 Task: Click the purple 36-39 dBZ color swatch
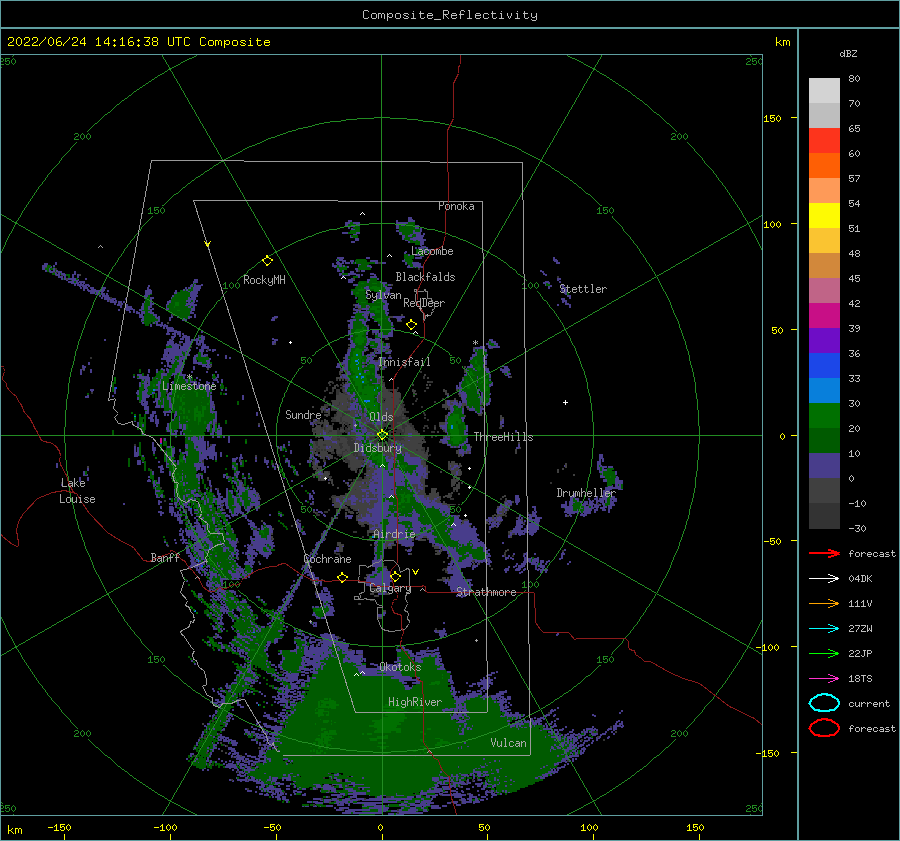[x=824, y=341]
